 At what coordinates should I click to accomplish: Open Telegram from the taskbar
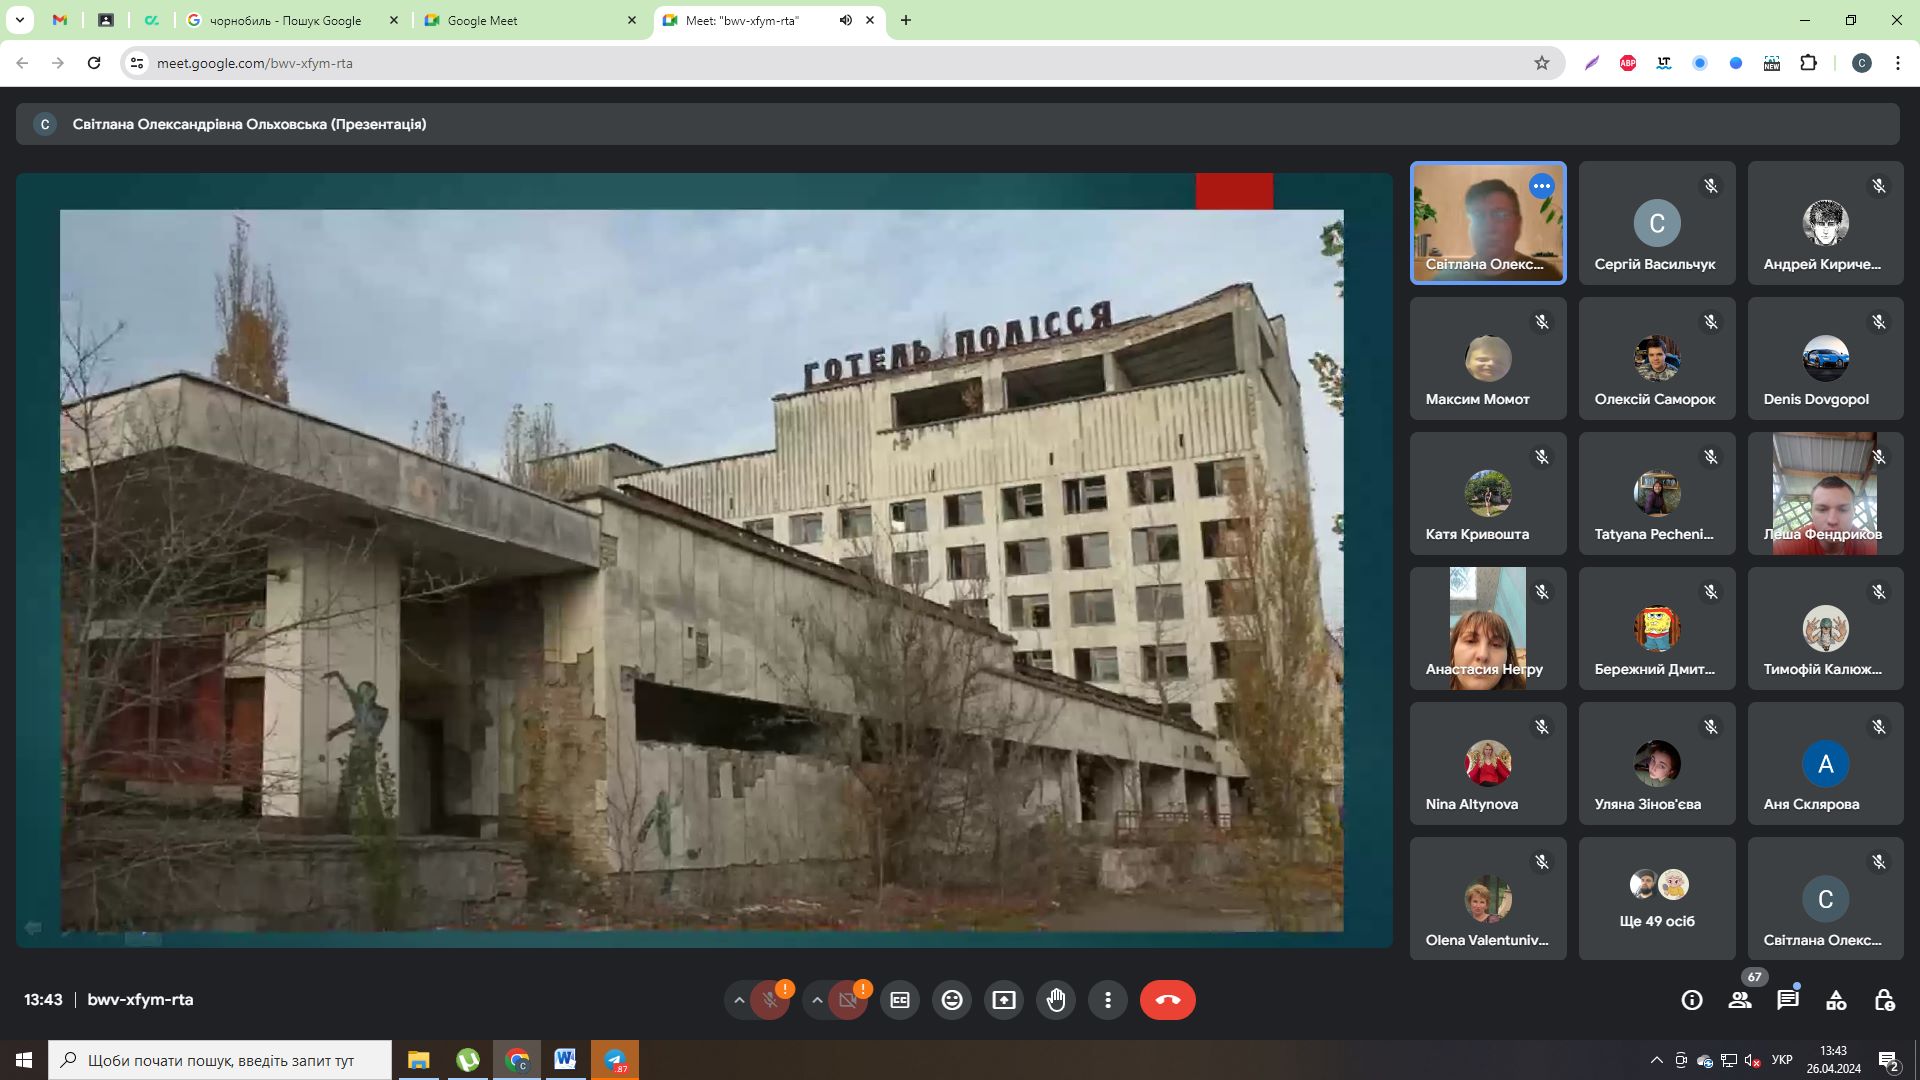coord(615,1060)
